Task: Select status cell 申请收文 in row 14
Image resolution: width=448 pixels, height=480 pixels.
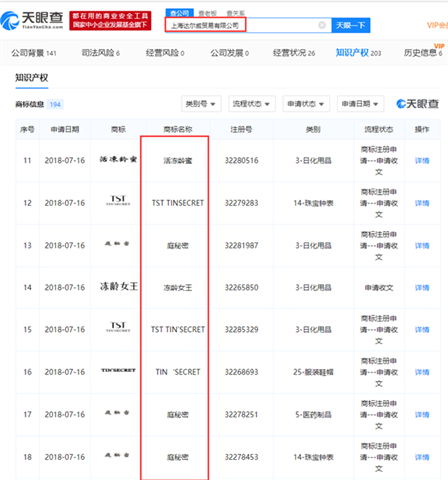Action: (x=379, y=288)
